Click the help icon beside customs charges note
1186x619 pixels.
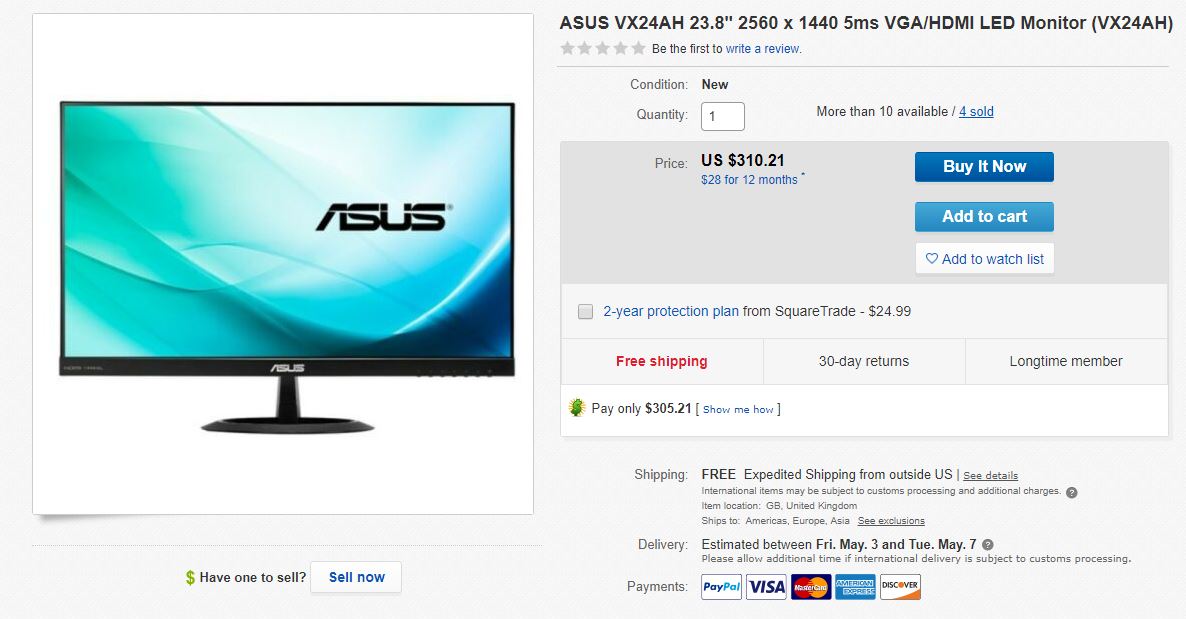tap(1071, 492)
